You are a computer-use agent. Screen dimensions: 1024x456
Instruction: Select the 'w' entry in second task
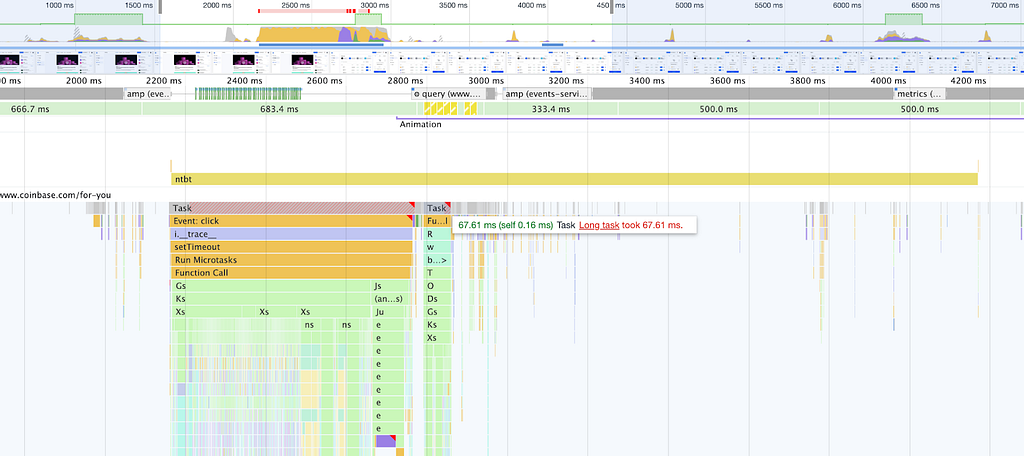point(438,247)
